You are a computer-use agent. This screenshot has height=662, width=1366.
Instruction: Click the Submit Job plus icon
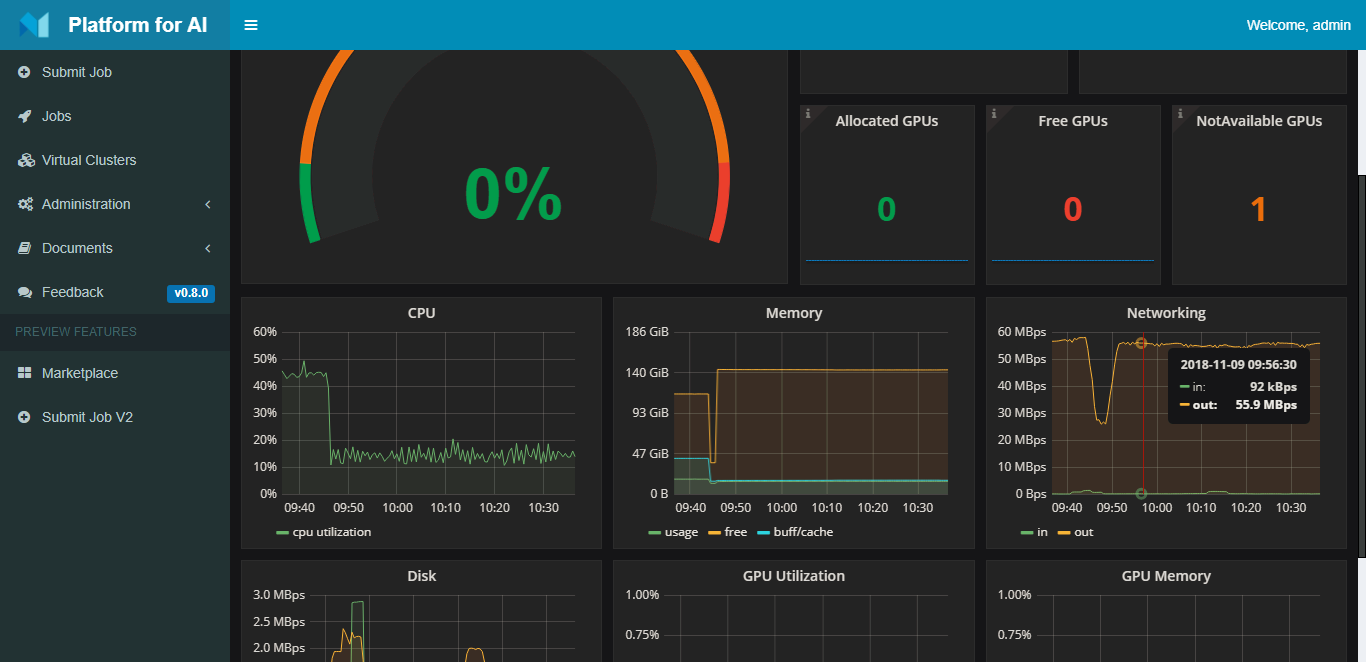[24, 72]
